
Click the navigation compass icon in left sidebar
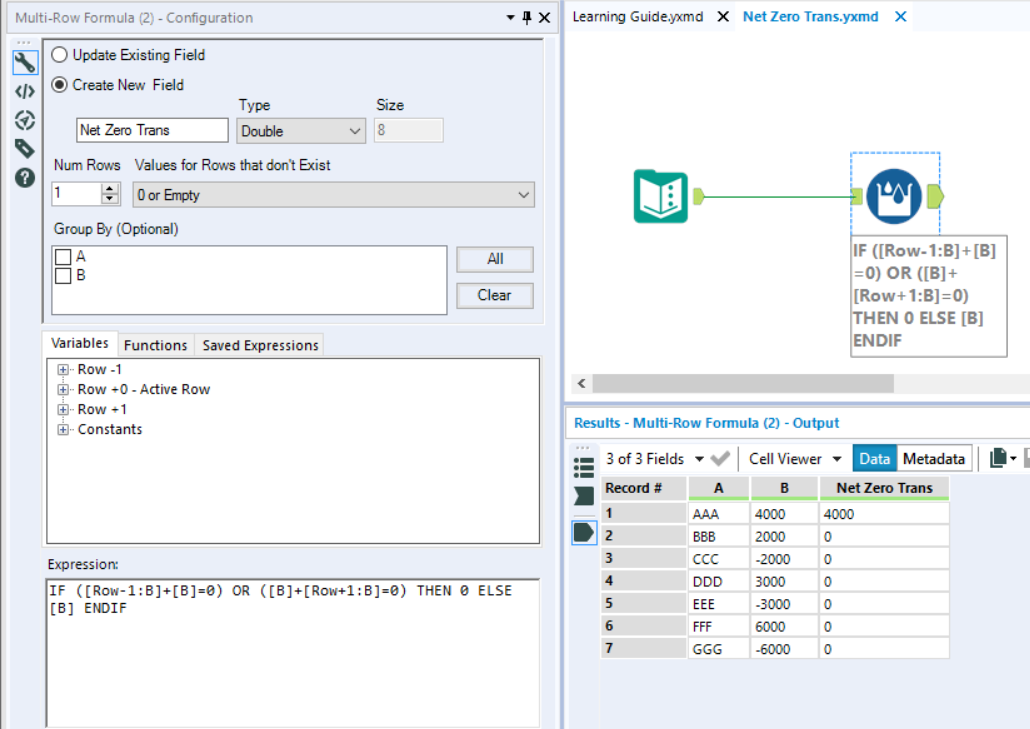(25, 120)
